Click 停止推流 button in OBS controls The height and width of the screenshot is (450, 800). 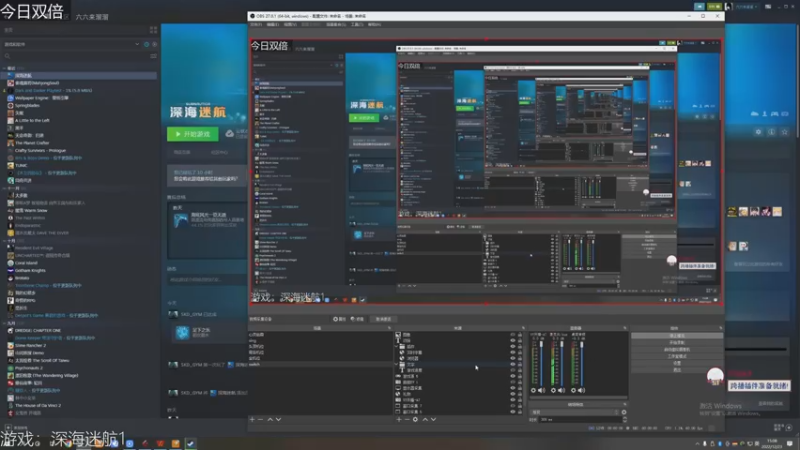pyautogui.click(x=677, y=336)
